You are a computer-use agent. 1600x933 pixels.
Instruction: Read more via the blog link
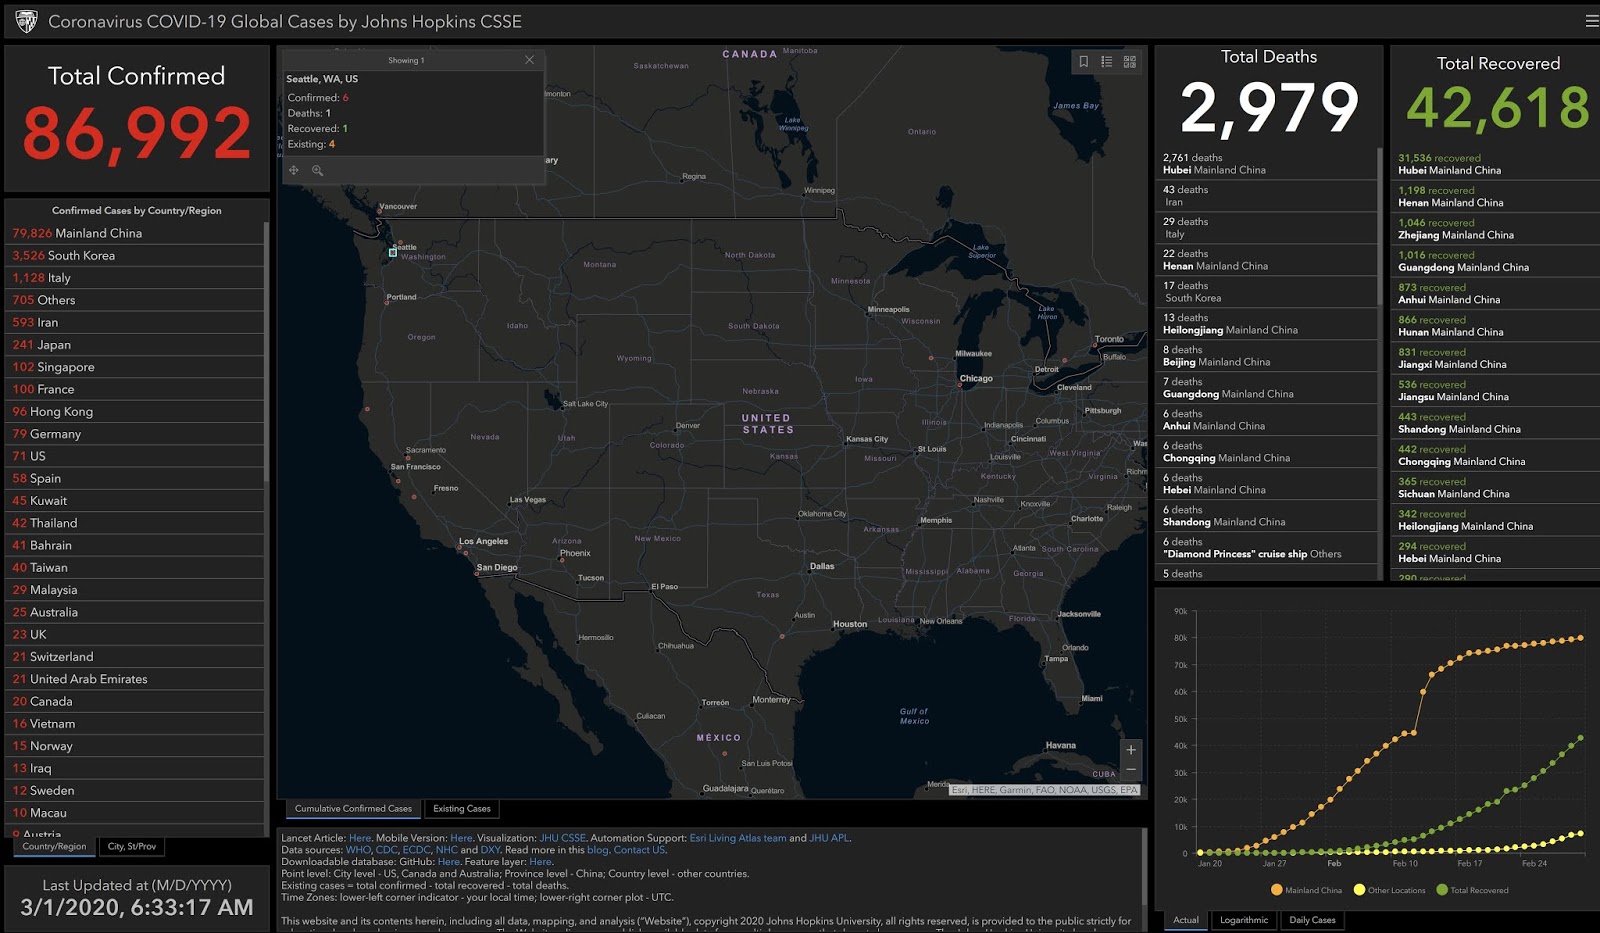(x=597, y=850)
